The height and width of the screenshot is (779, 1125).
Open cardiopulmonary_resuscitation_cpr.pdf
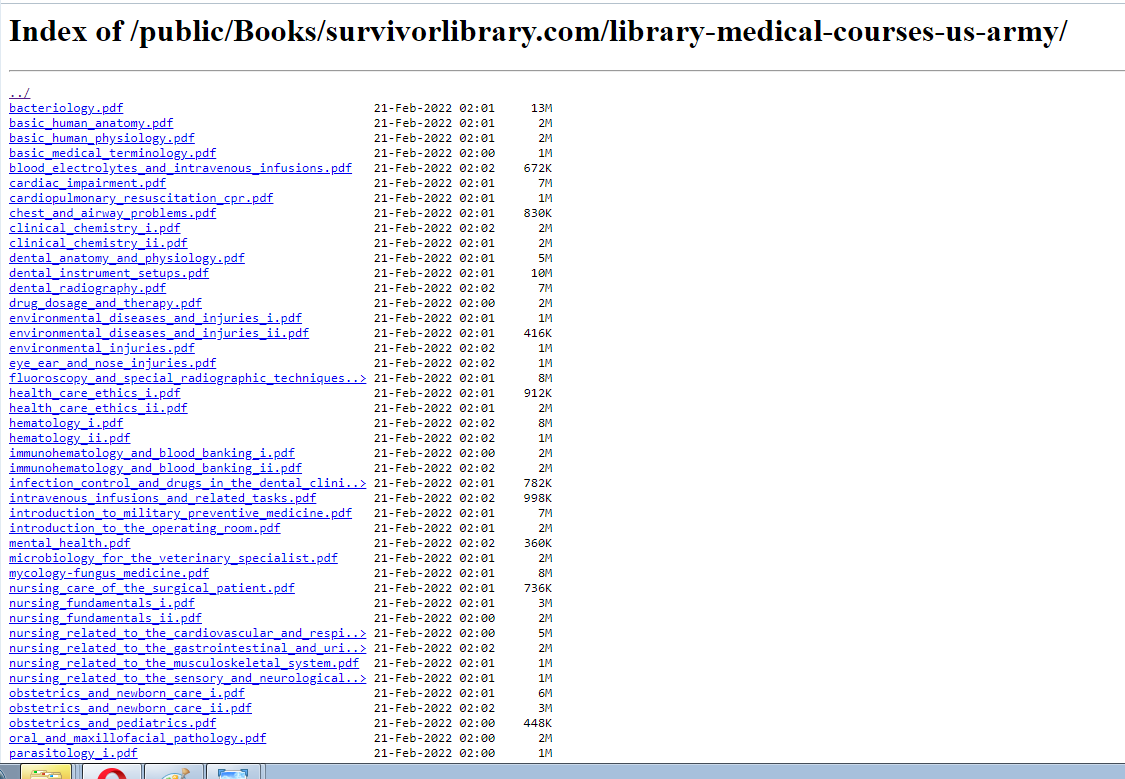point(141,199)
